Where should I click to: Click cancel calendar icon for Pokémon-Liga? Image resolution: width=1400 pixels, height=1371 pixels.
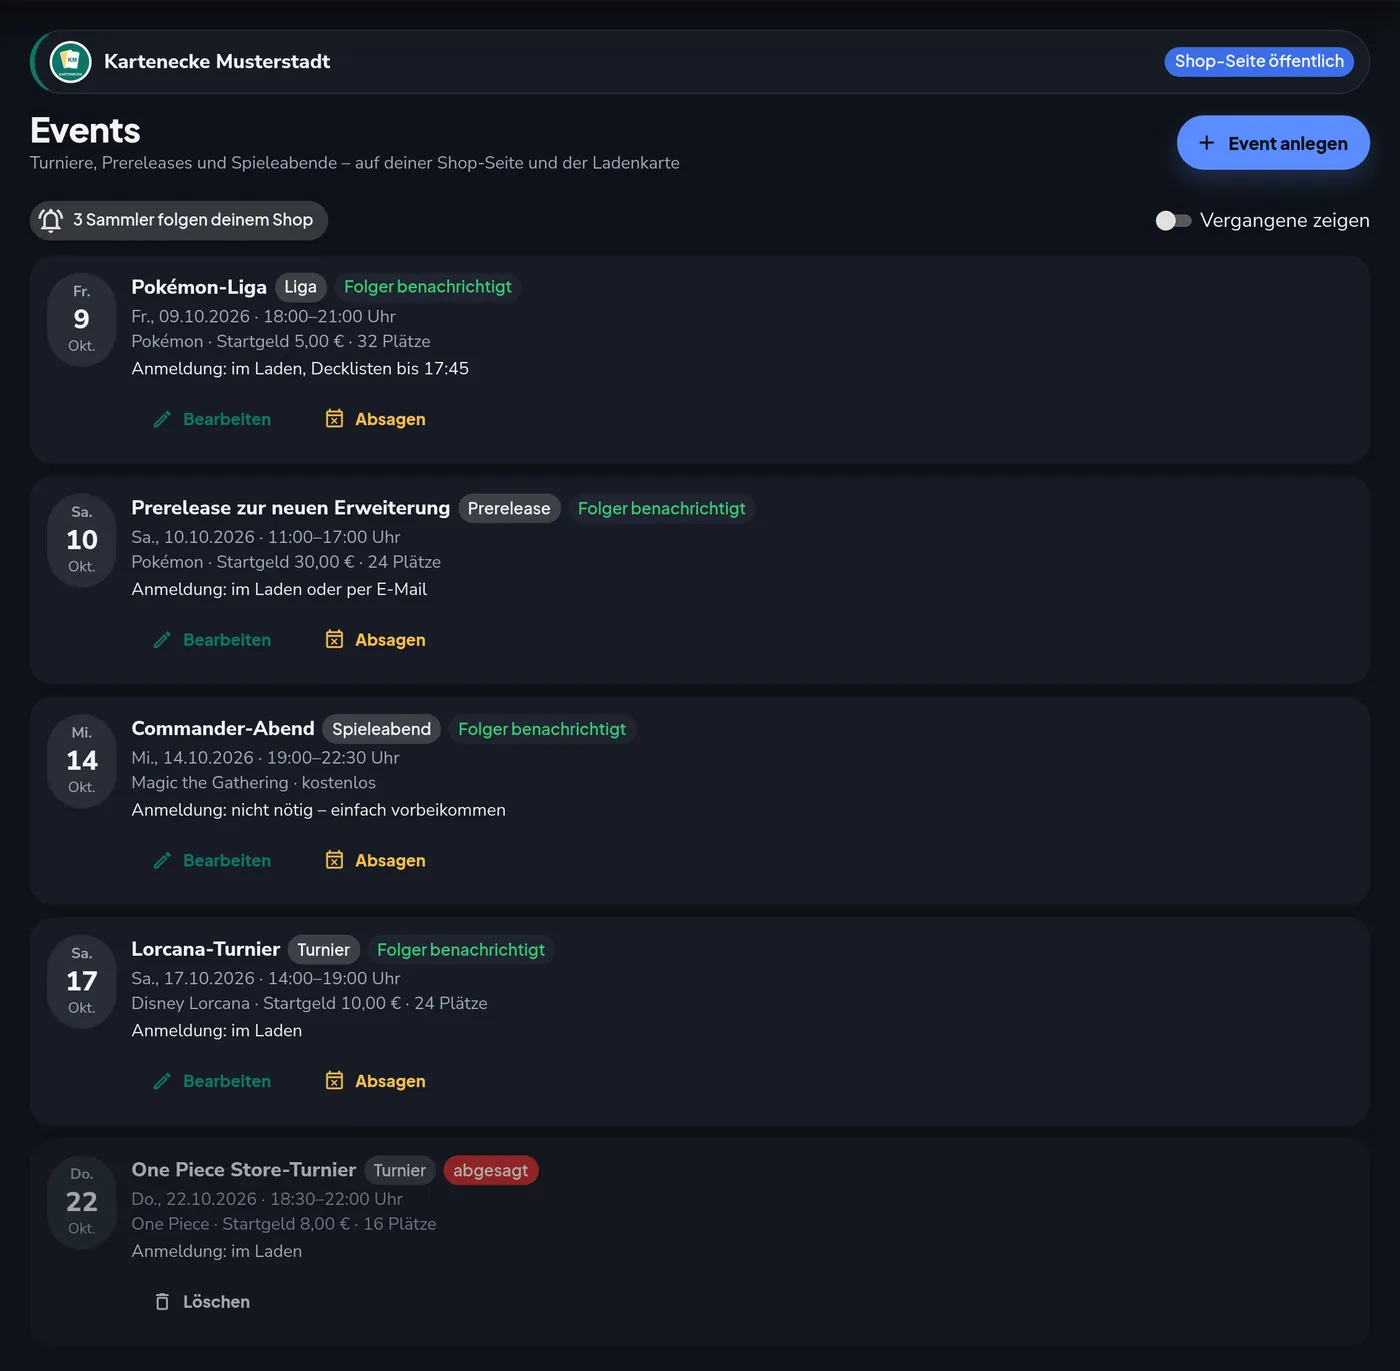334,419
